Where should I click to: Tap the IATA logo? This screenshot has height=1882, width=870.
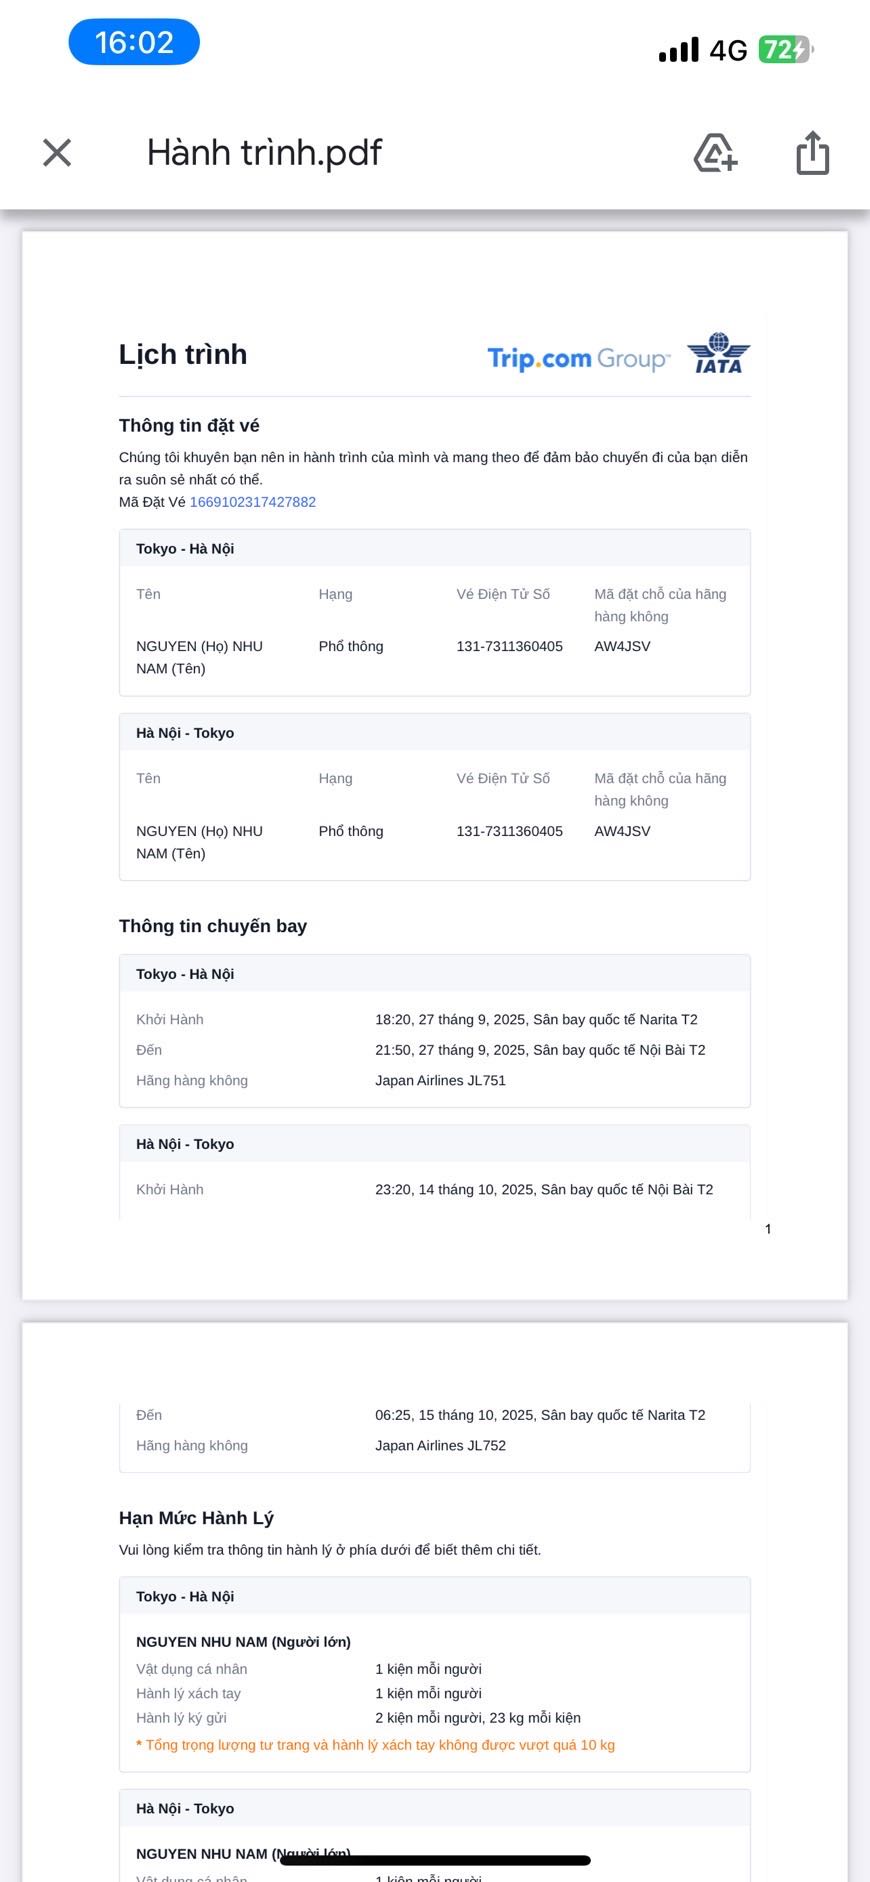pyautogui.click(x=719, y=354)
